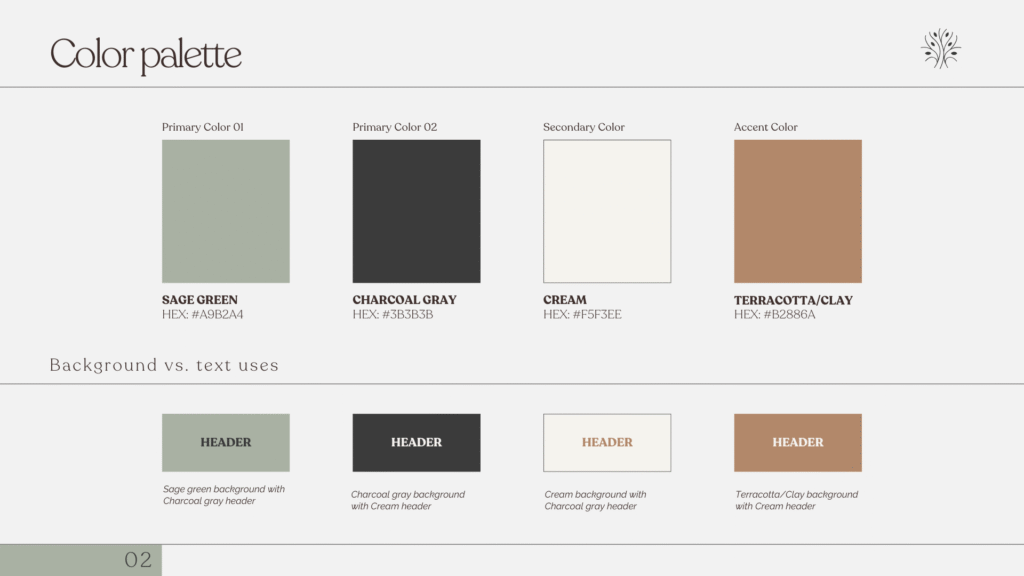
Task: Select the 'Cream background with Charcoal gray header' caption
Action: tap(596, 500)
